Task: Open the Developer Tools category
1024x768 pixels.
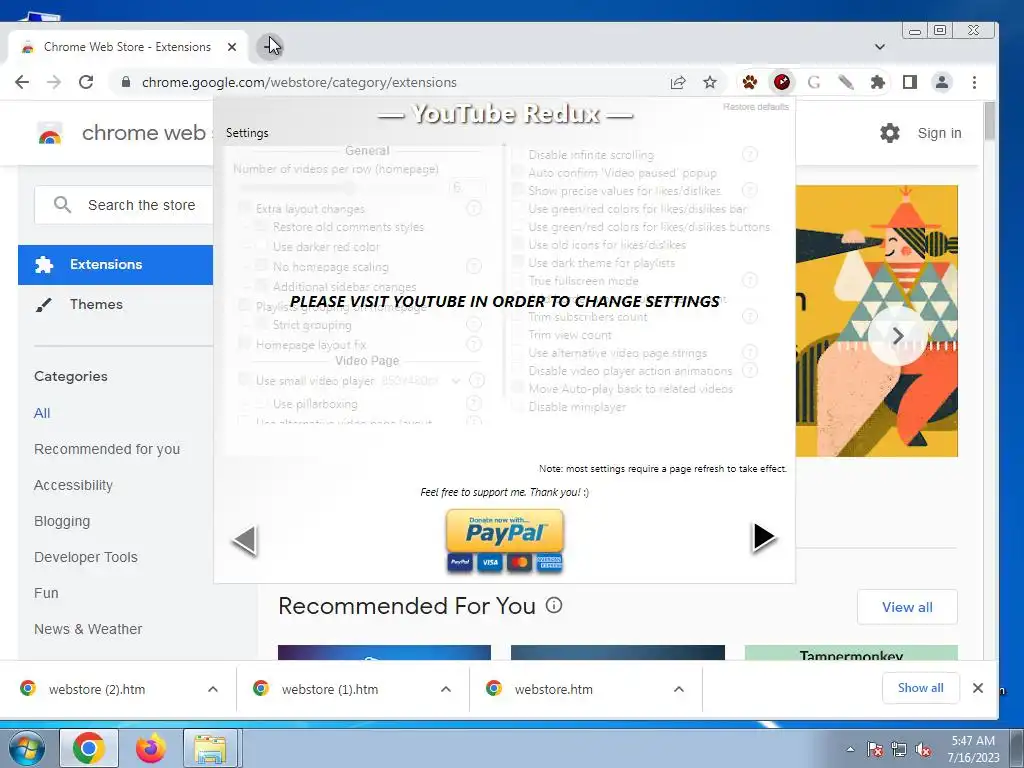Action: pyautogui.click(x=86, y=557)
